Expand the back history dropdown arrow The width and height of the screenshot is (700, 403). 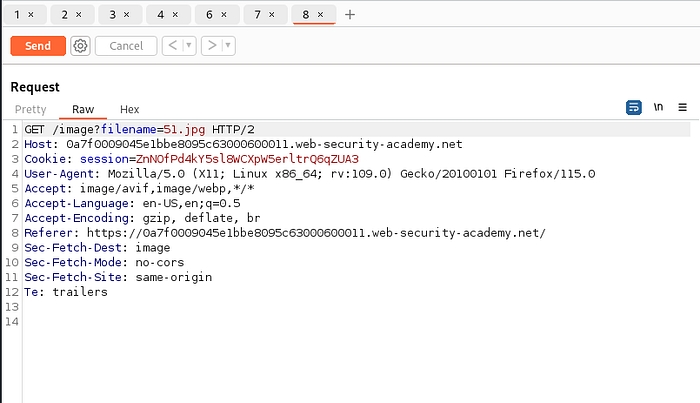(189, 46)
